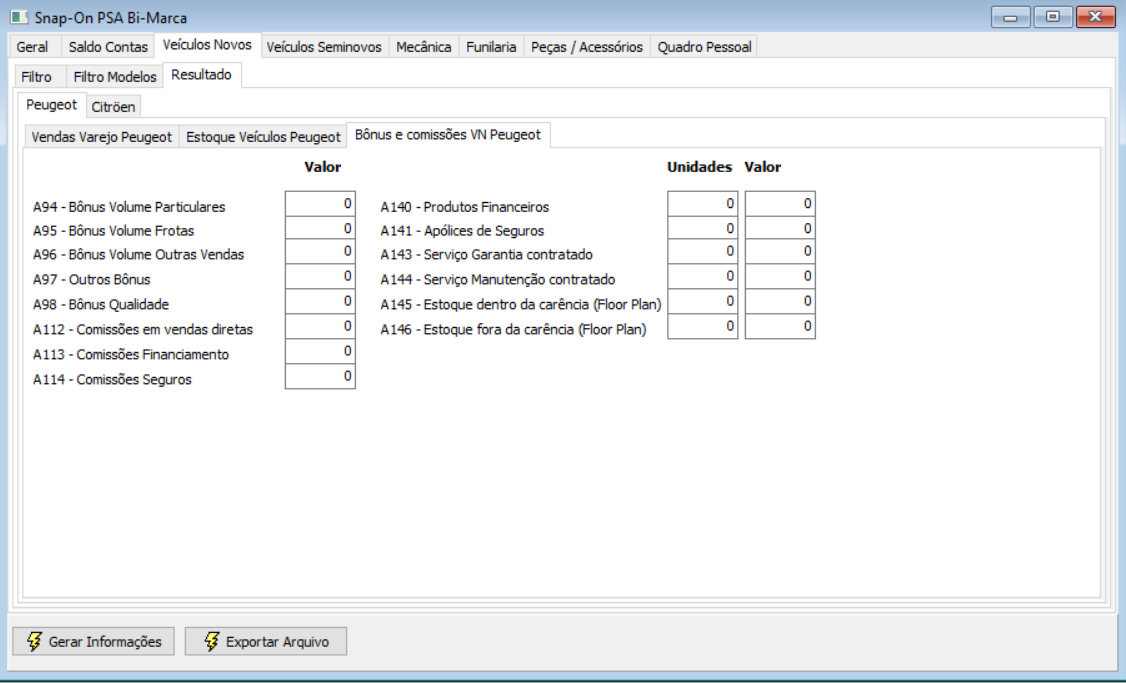Focus A114 Comissões Seguros value field
Viewport: 1126px width, 683px height.
click(x=320, y=376)
